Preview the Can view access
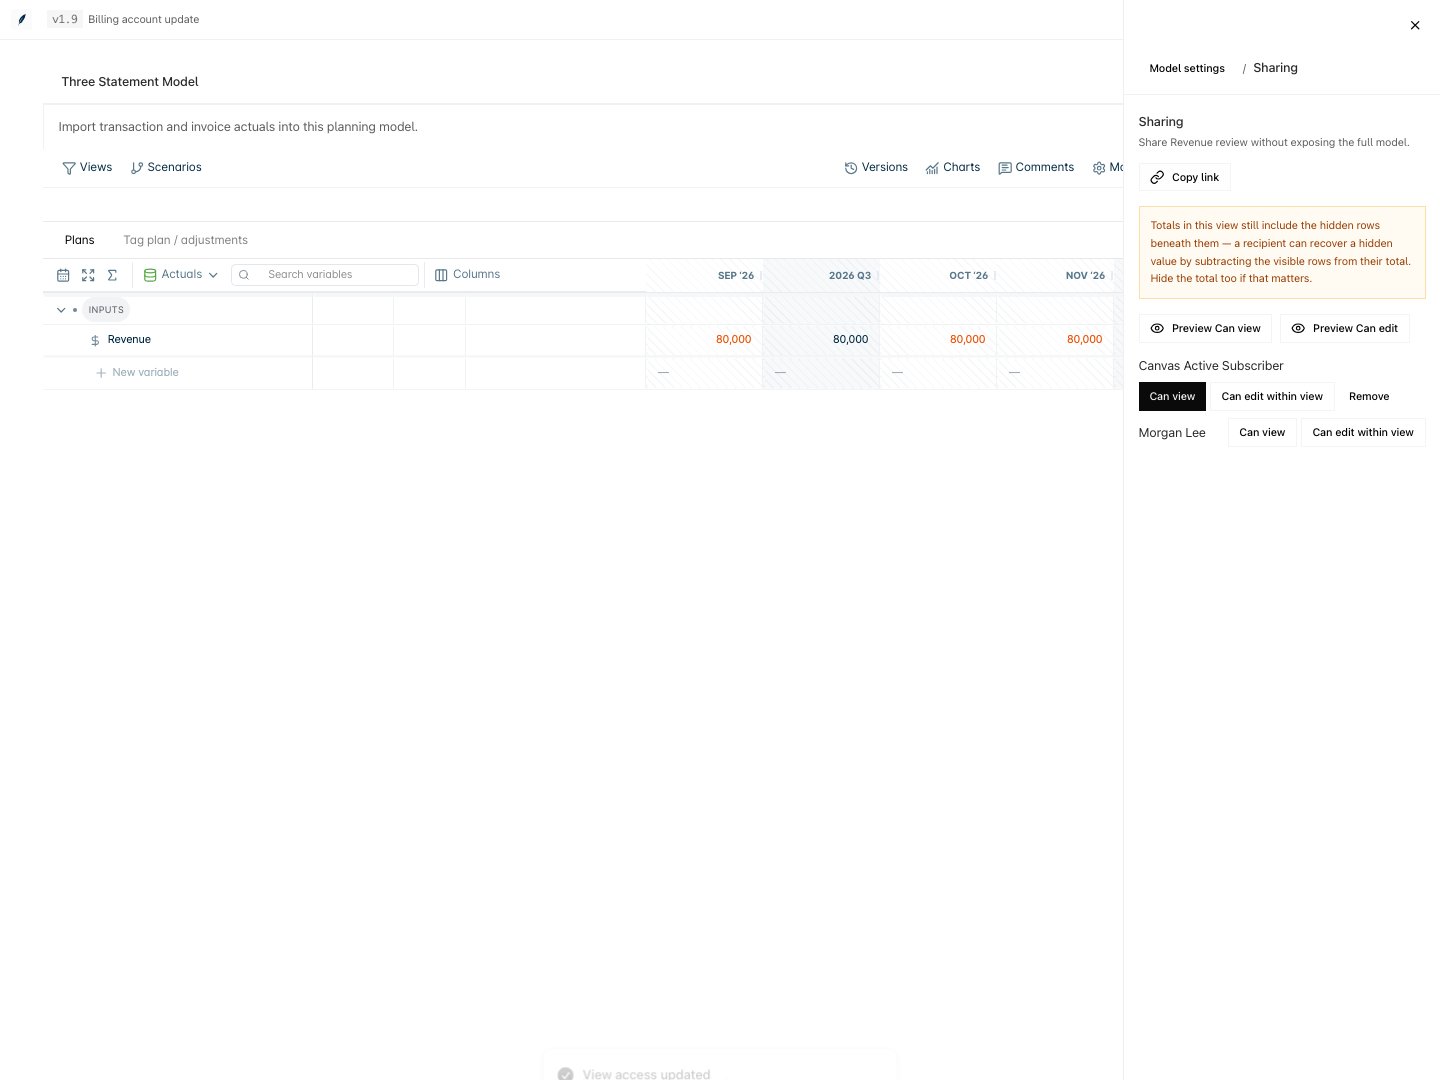Screen dimensions: 1440x1080 [x=1205, y=328]
